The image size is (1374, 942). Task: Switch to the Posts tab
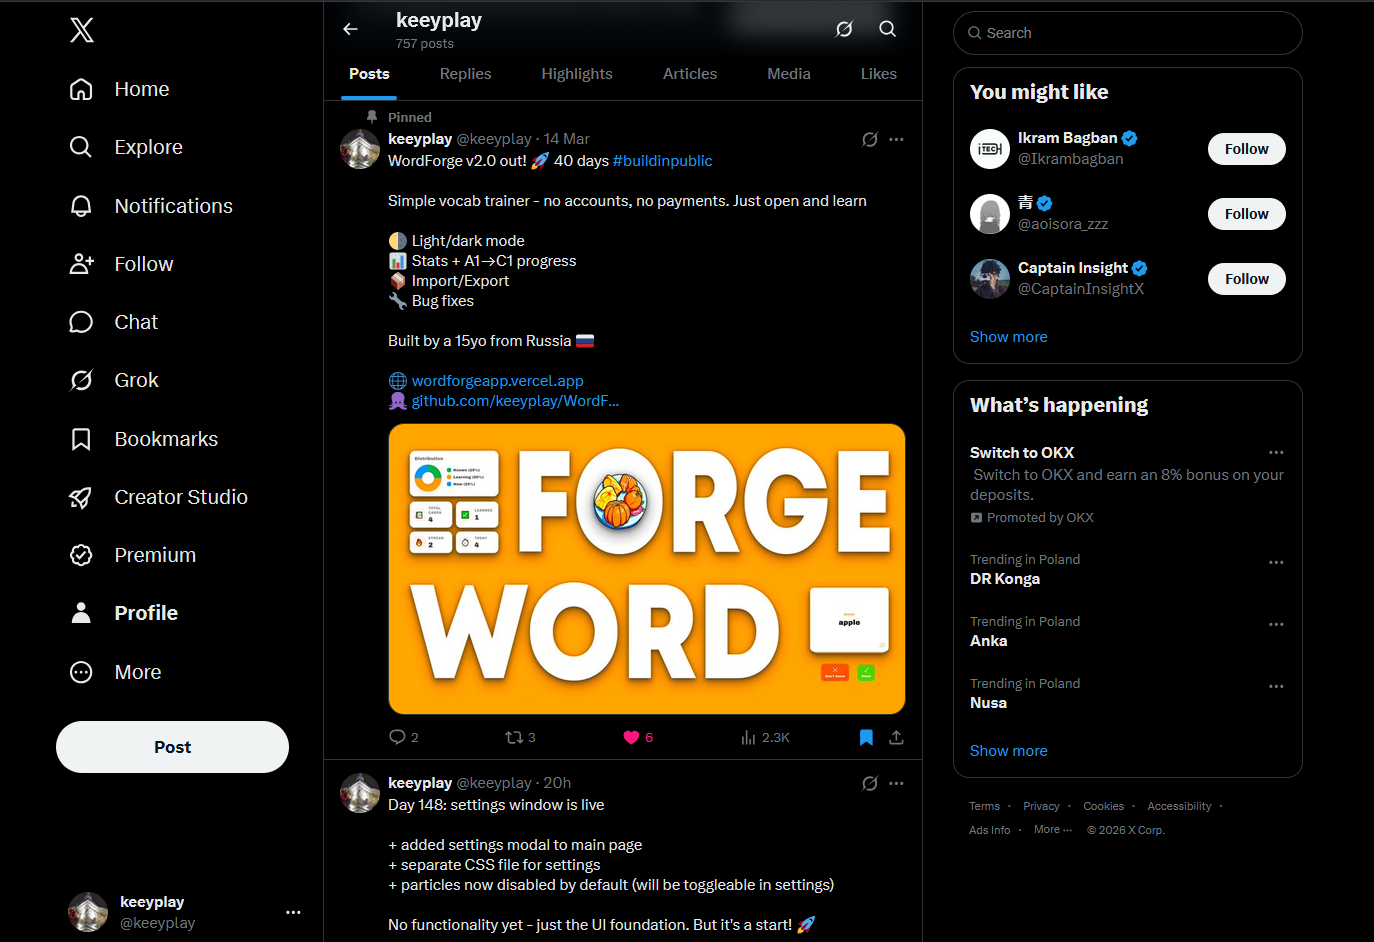369,74
